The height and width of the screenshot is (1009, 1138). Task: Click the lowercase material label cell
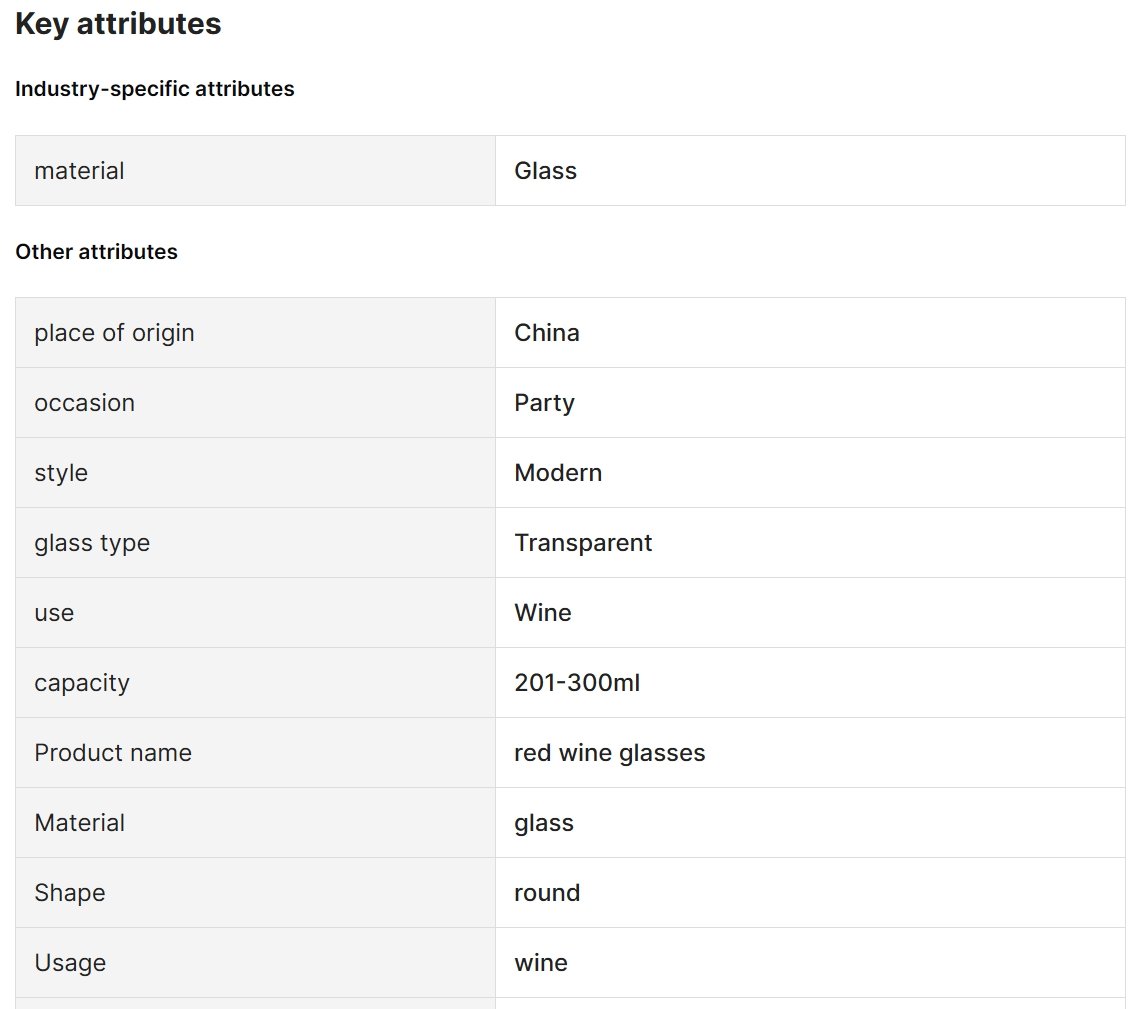point(255,171)
